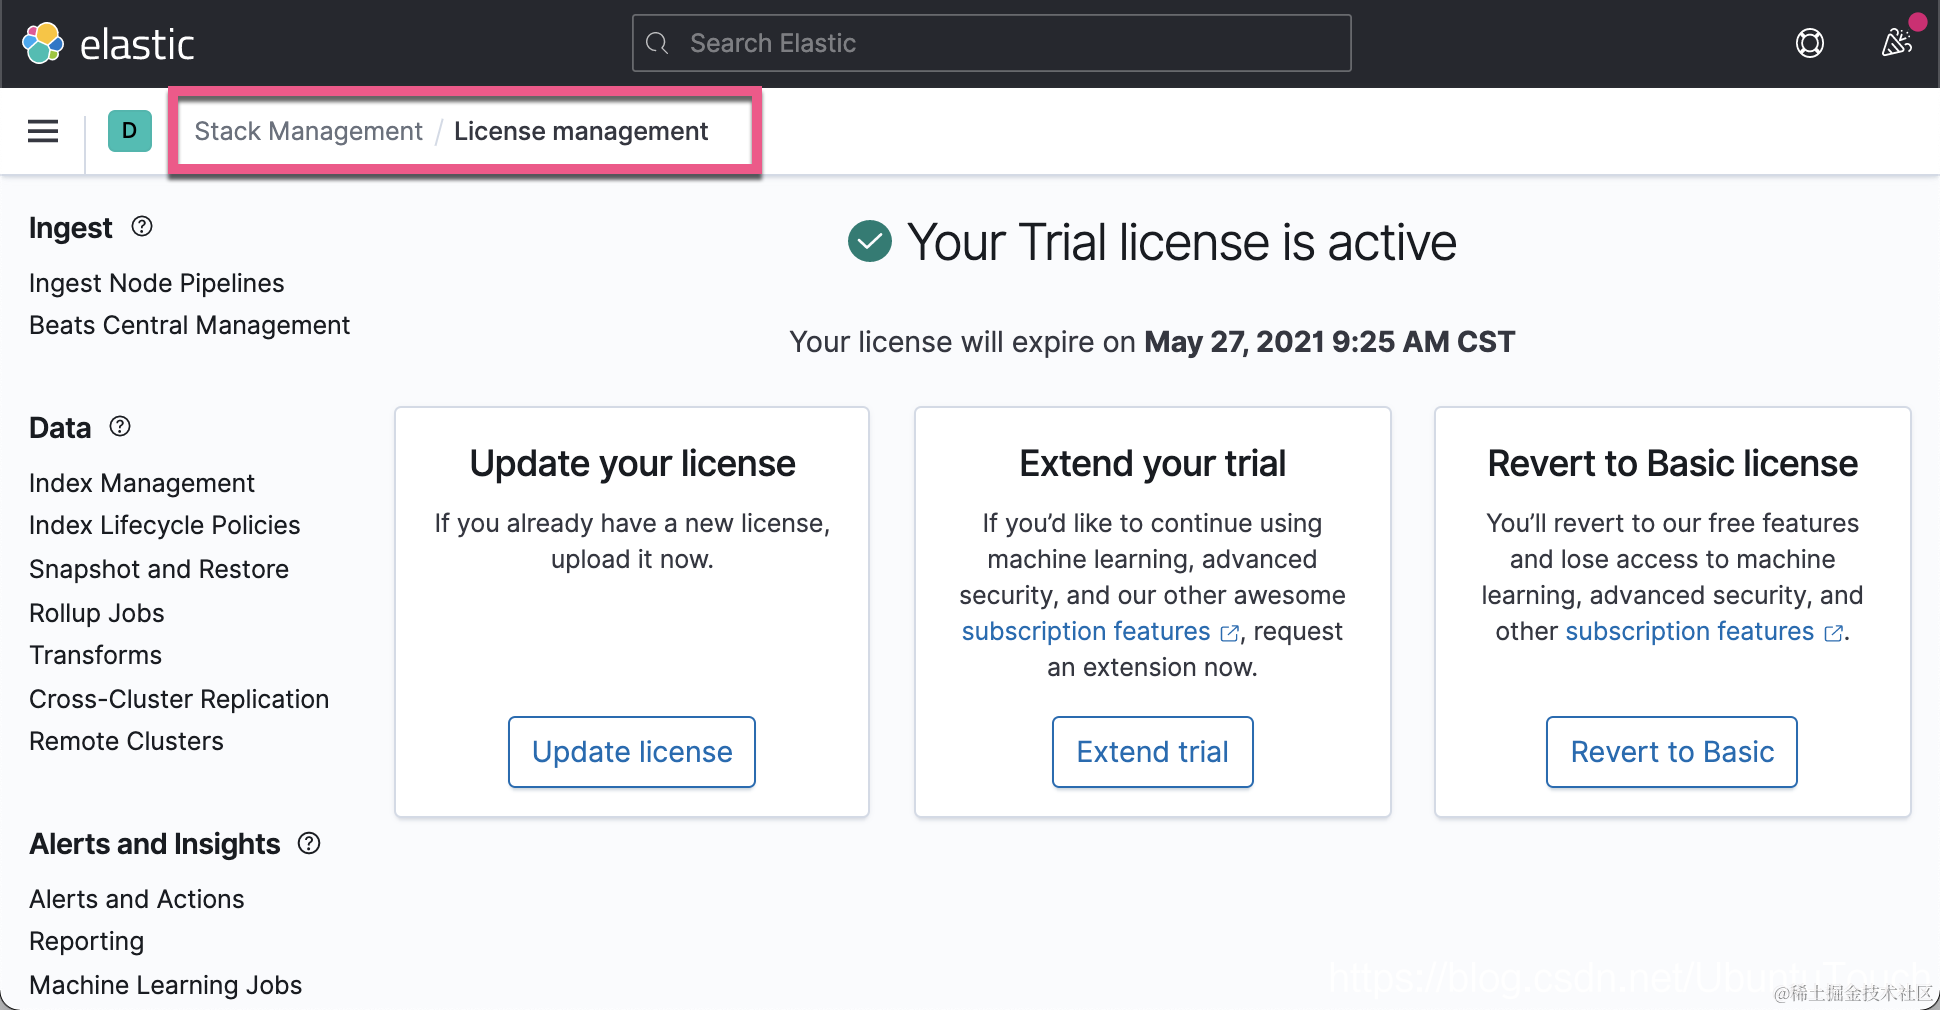Open subscription features link in Extend trial card
Image resolution: width=1940 pixels, height=1010 pixels.
(x=1100, y=631)
